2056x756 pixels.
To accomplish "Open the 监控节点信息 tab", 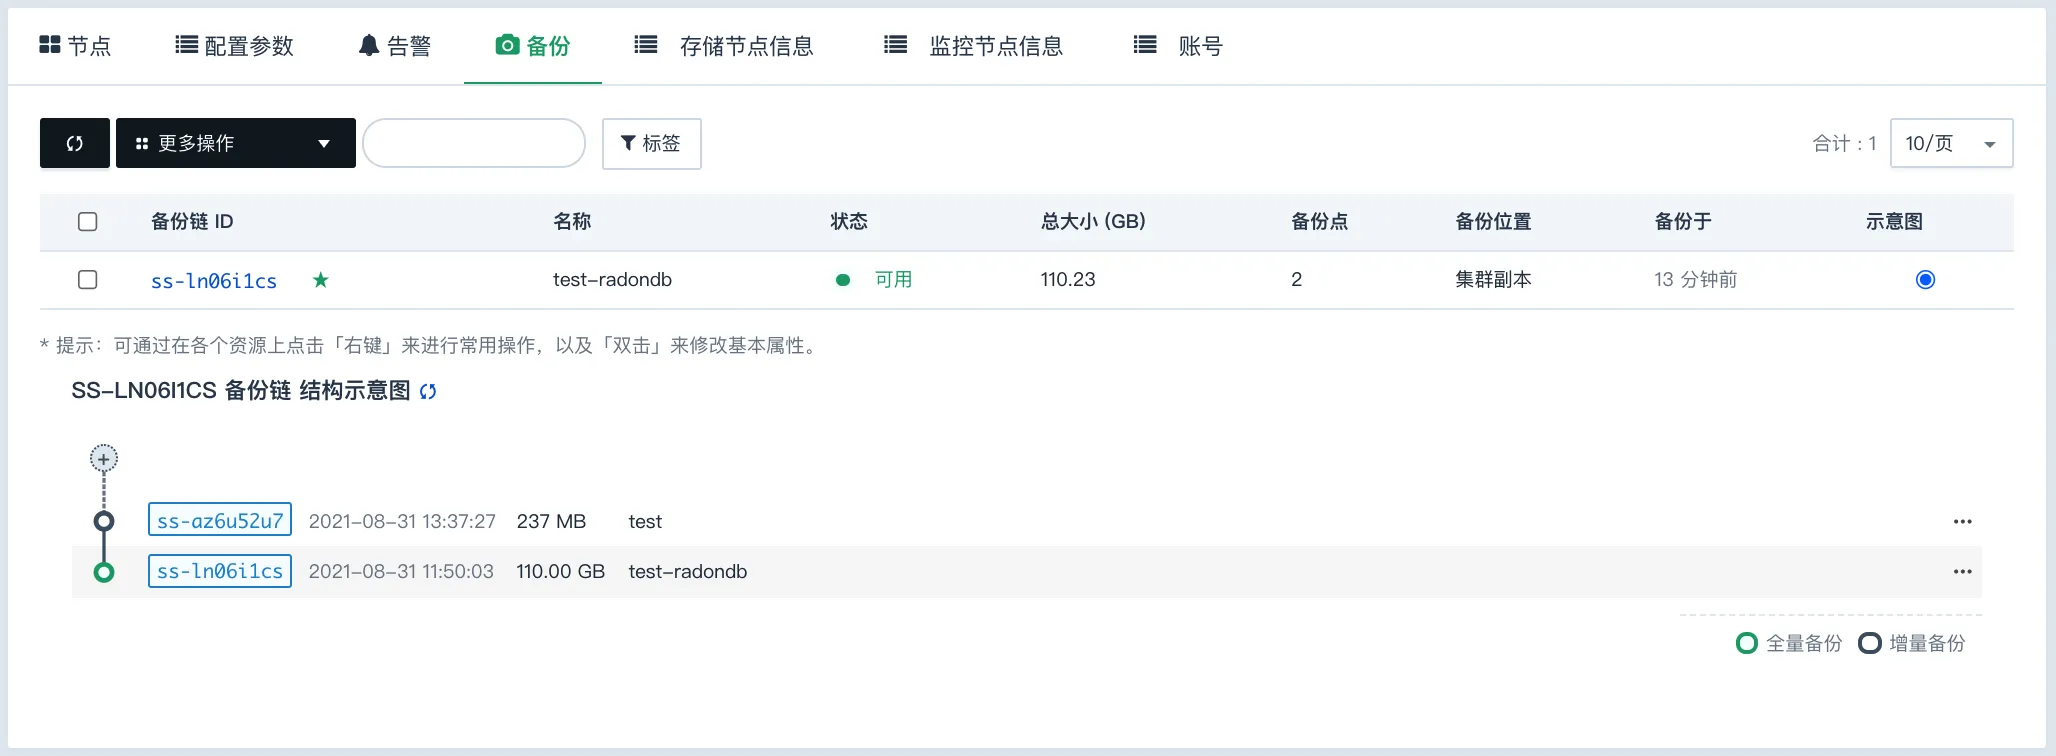I will click(x=974, y=45).
